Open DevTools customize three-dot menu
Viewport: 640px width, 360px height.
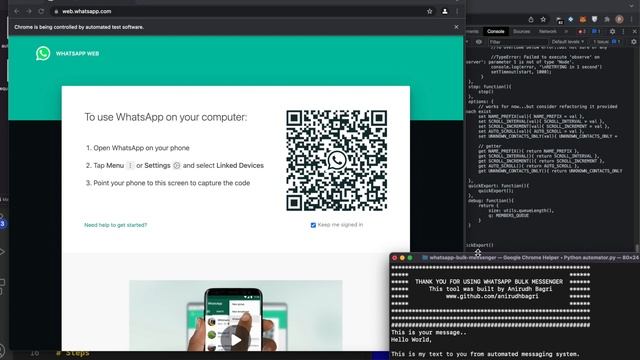[x=623, y=31]
